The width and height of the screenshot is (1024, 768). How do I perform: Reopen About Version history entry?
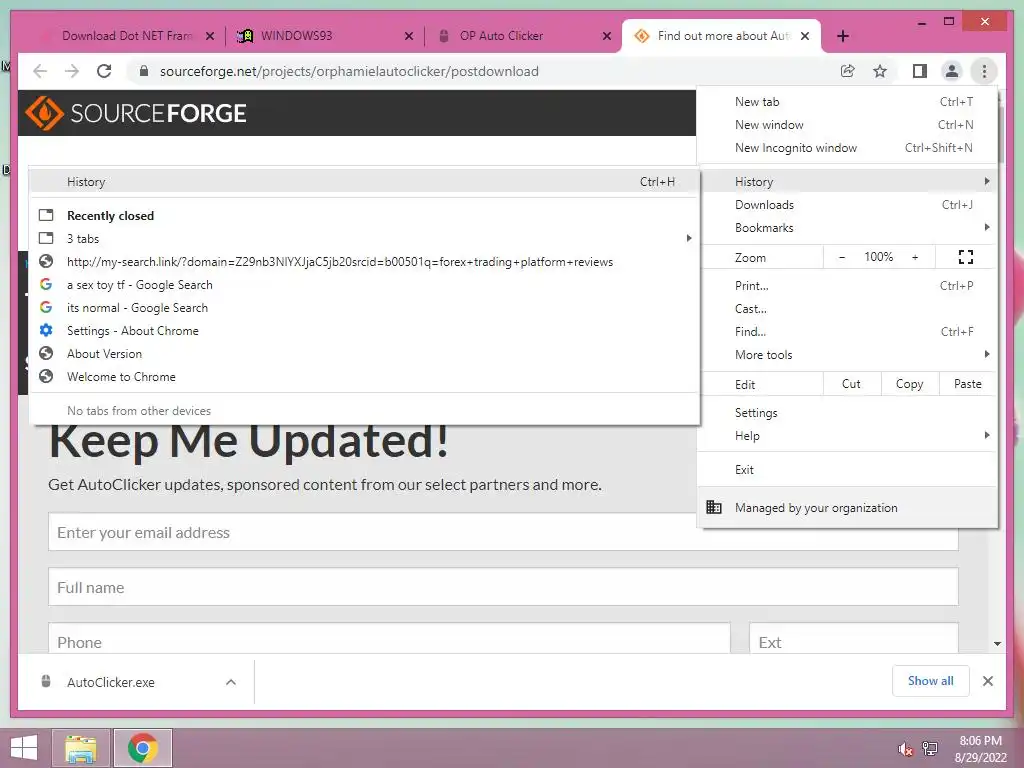point(364,353)
